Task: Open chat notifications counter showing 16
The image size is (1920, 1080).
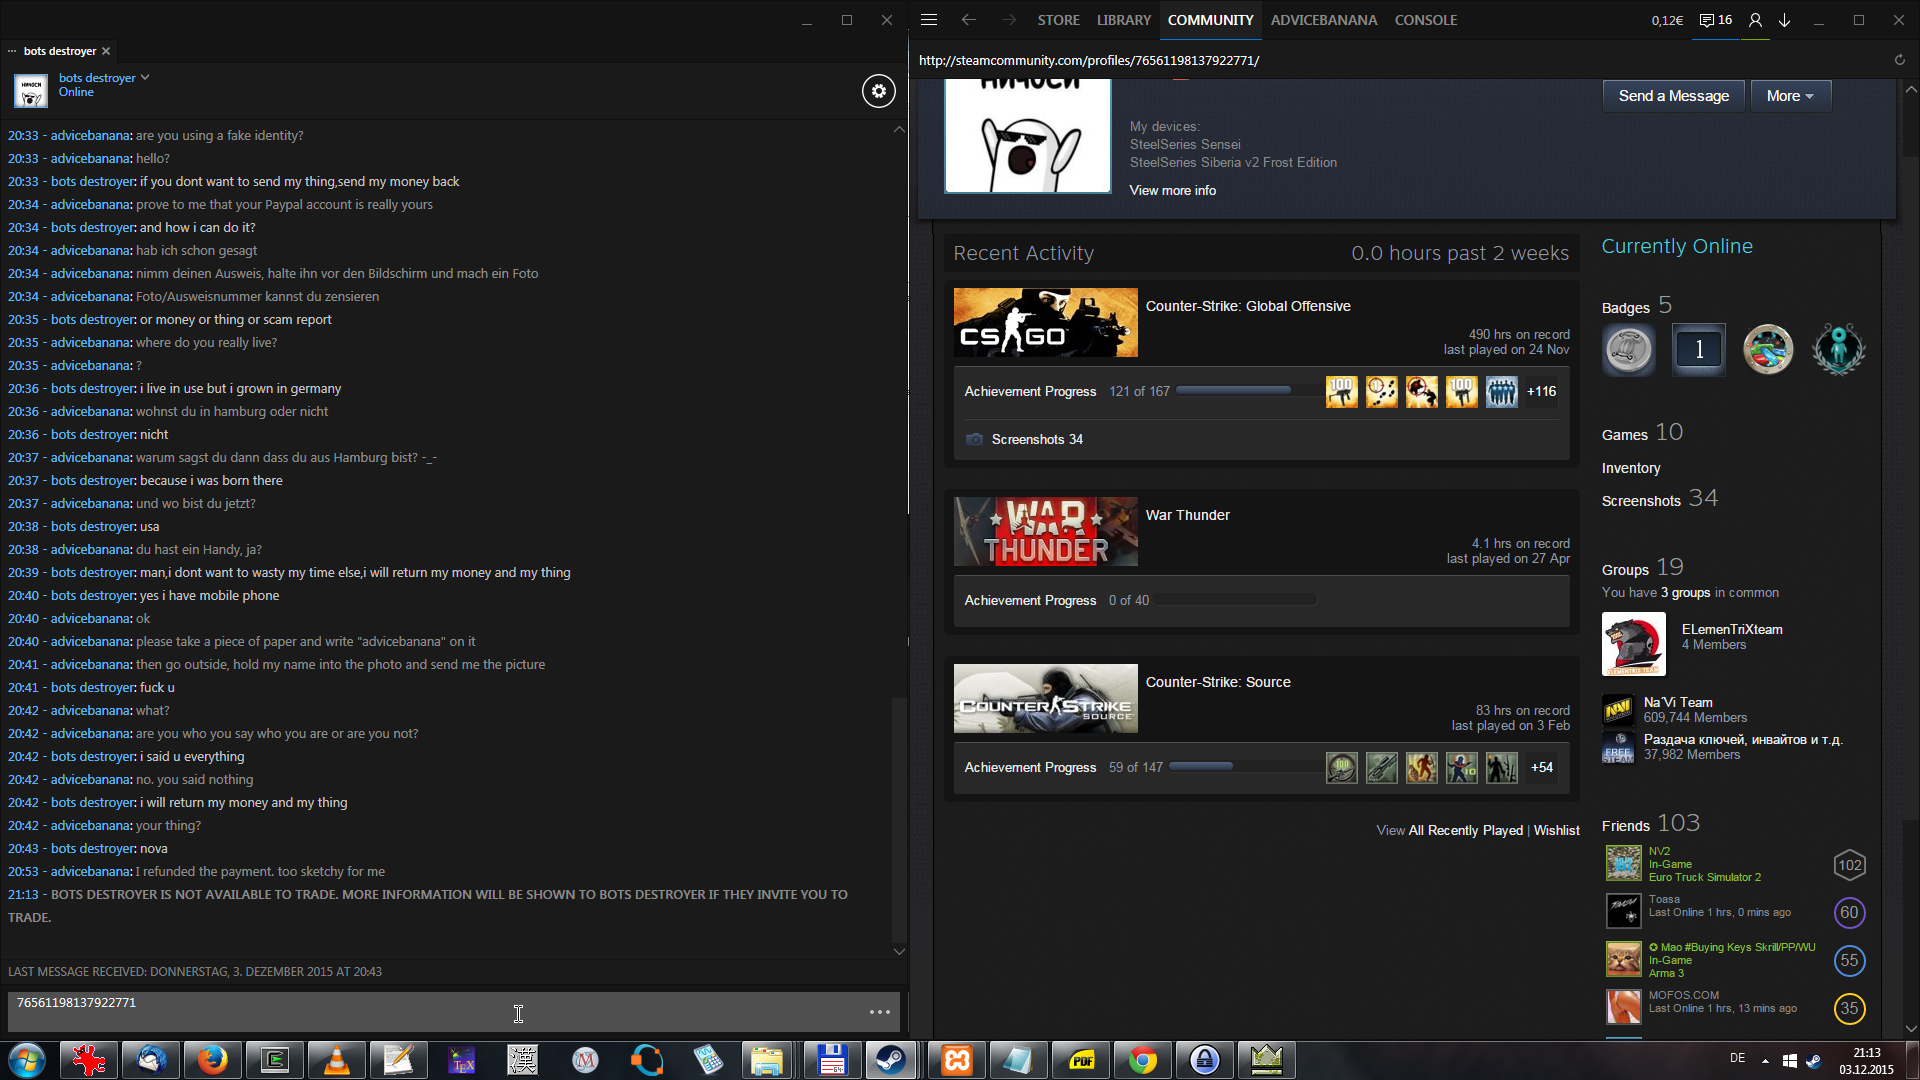Action: click(x=1716, y=20)
